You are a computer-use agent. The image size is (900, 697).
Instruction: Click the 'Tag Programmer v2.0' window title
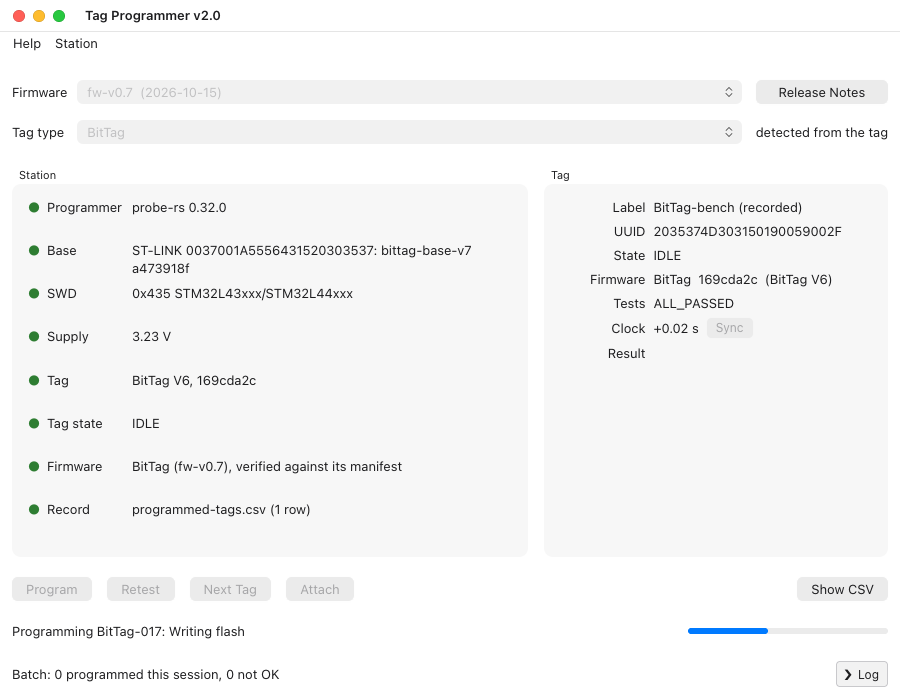153,16
